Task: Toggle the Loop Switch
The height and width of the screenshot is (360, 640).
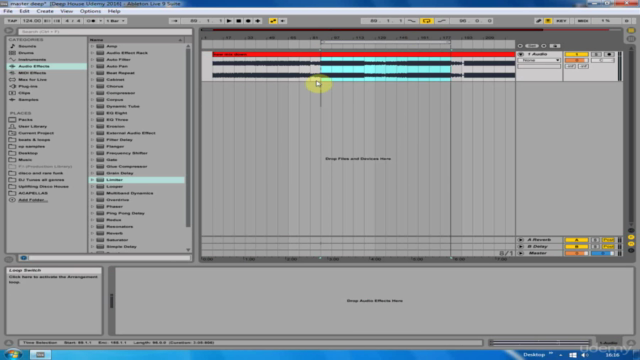Action: pos(427,21)
